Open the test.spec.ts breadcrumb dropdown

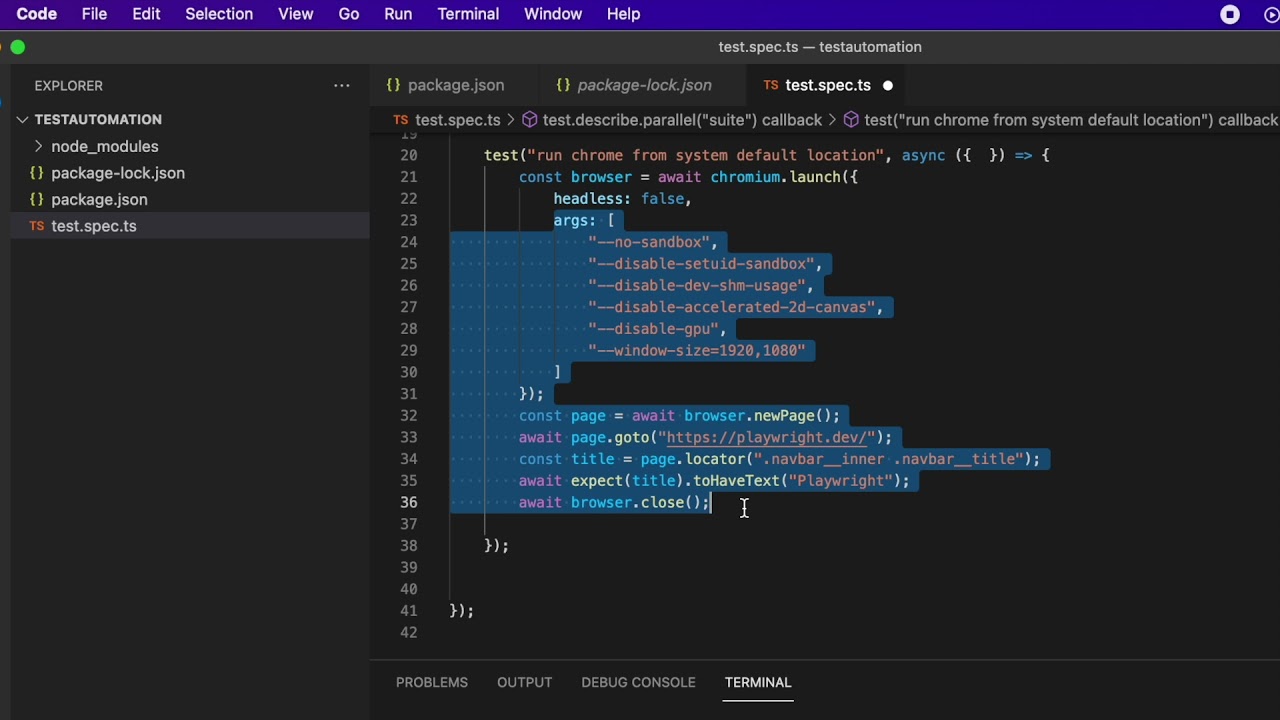457,120
